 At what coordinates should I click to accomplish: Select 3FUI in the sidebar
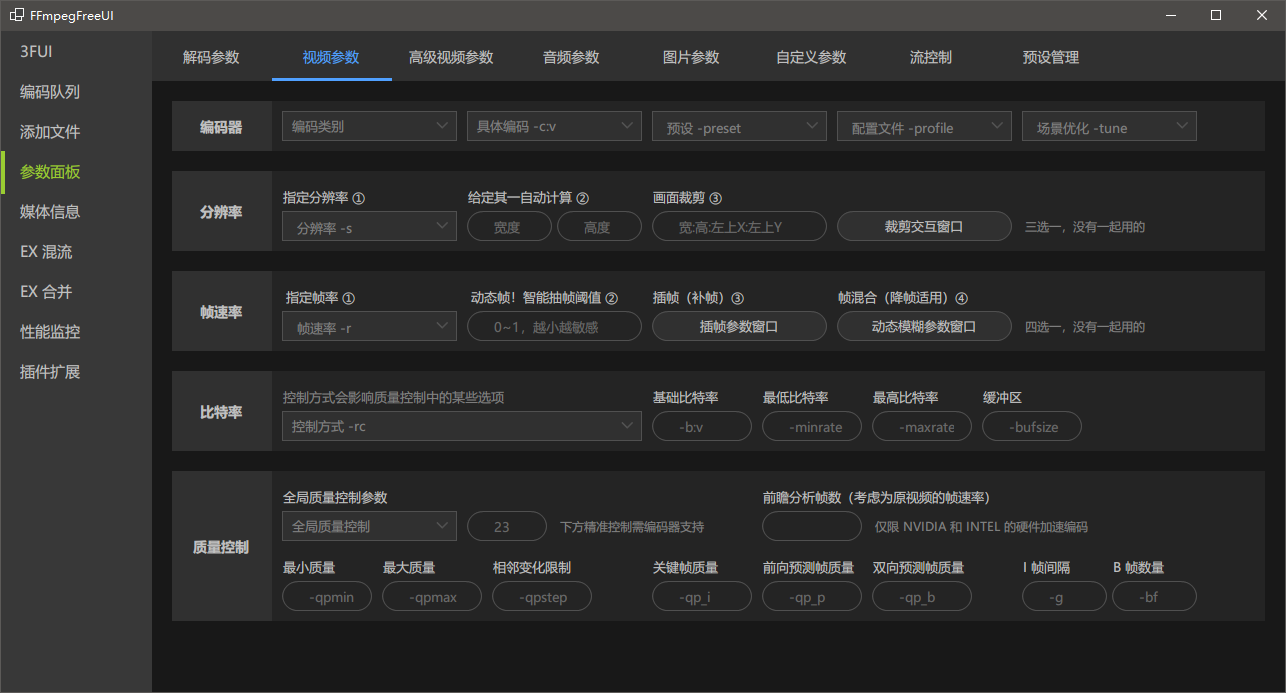[x=76, y=51]
